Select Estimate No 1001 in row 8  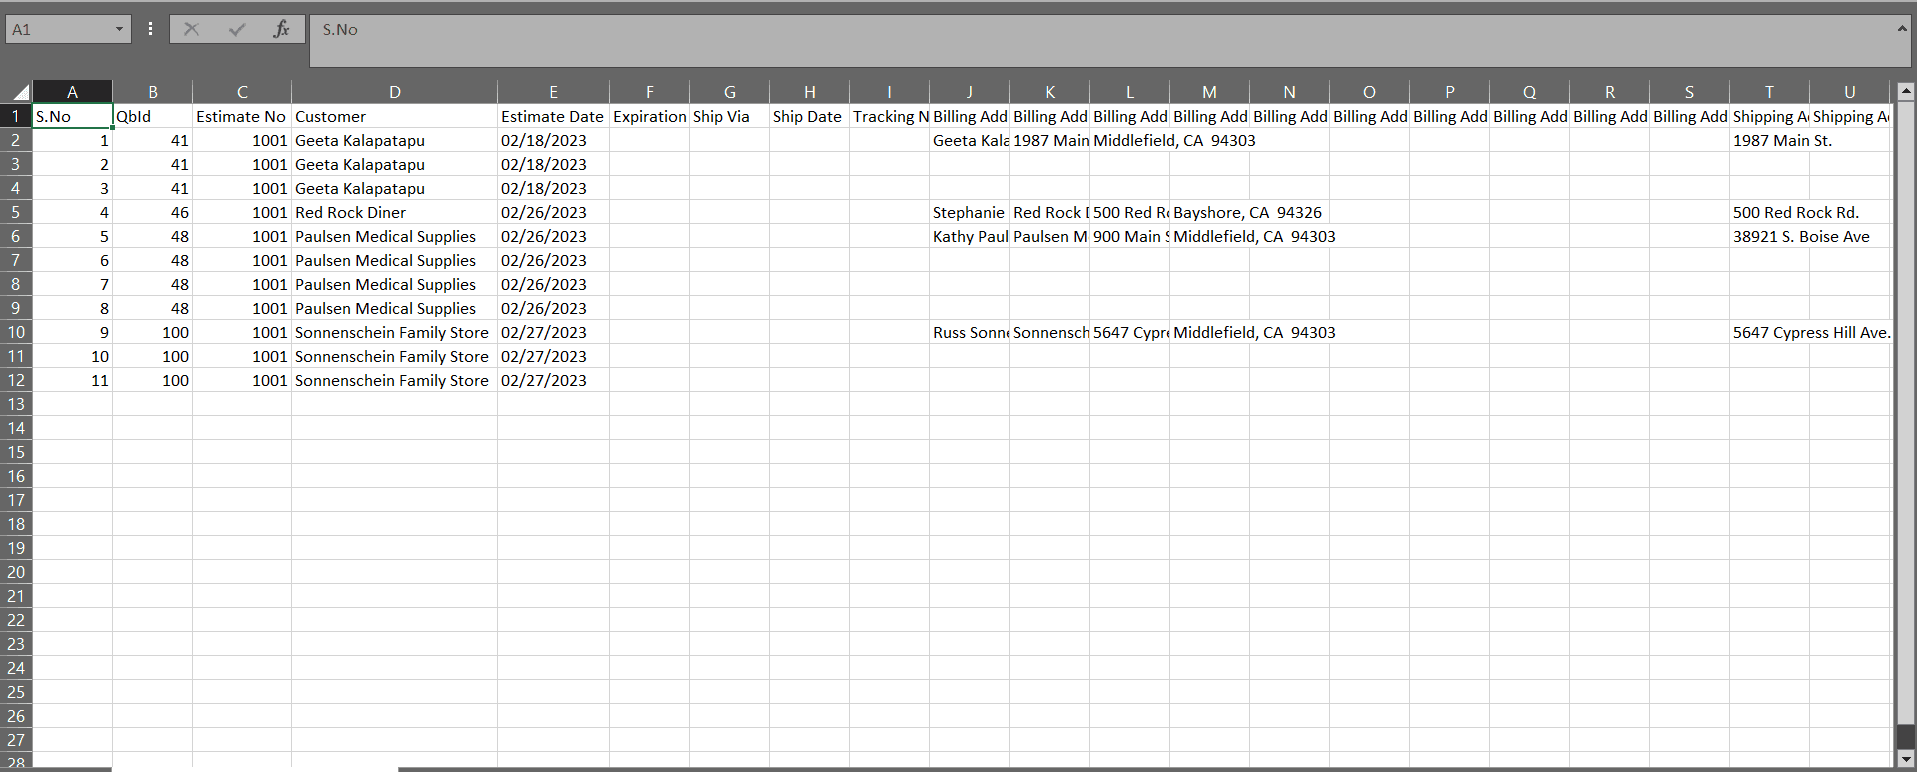pos(242,284)
